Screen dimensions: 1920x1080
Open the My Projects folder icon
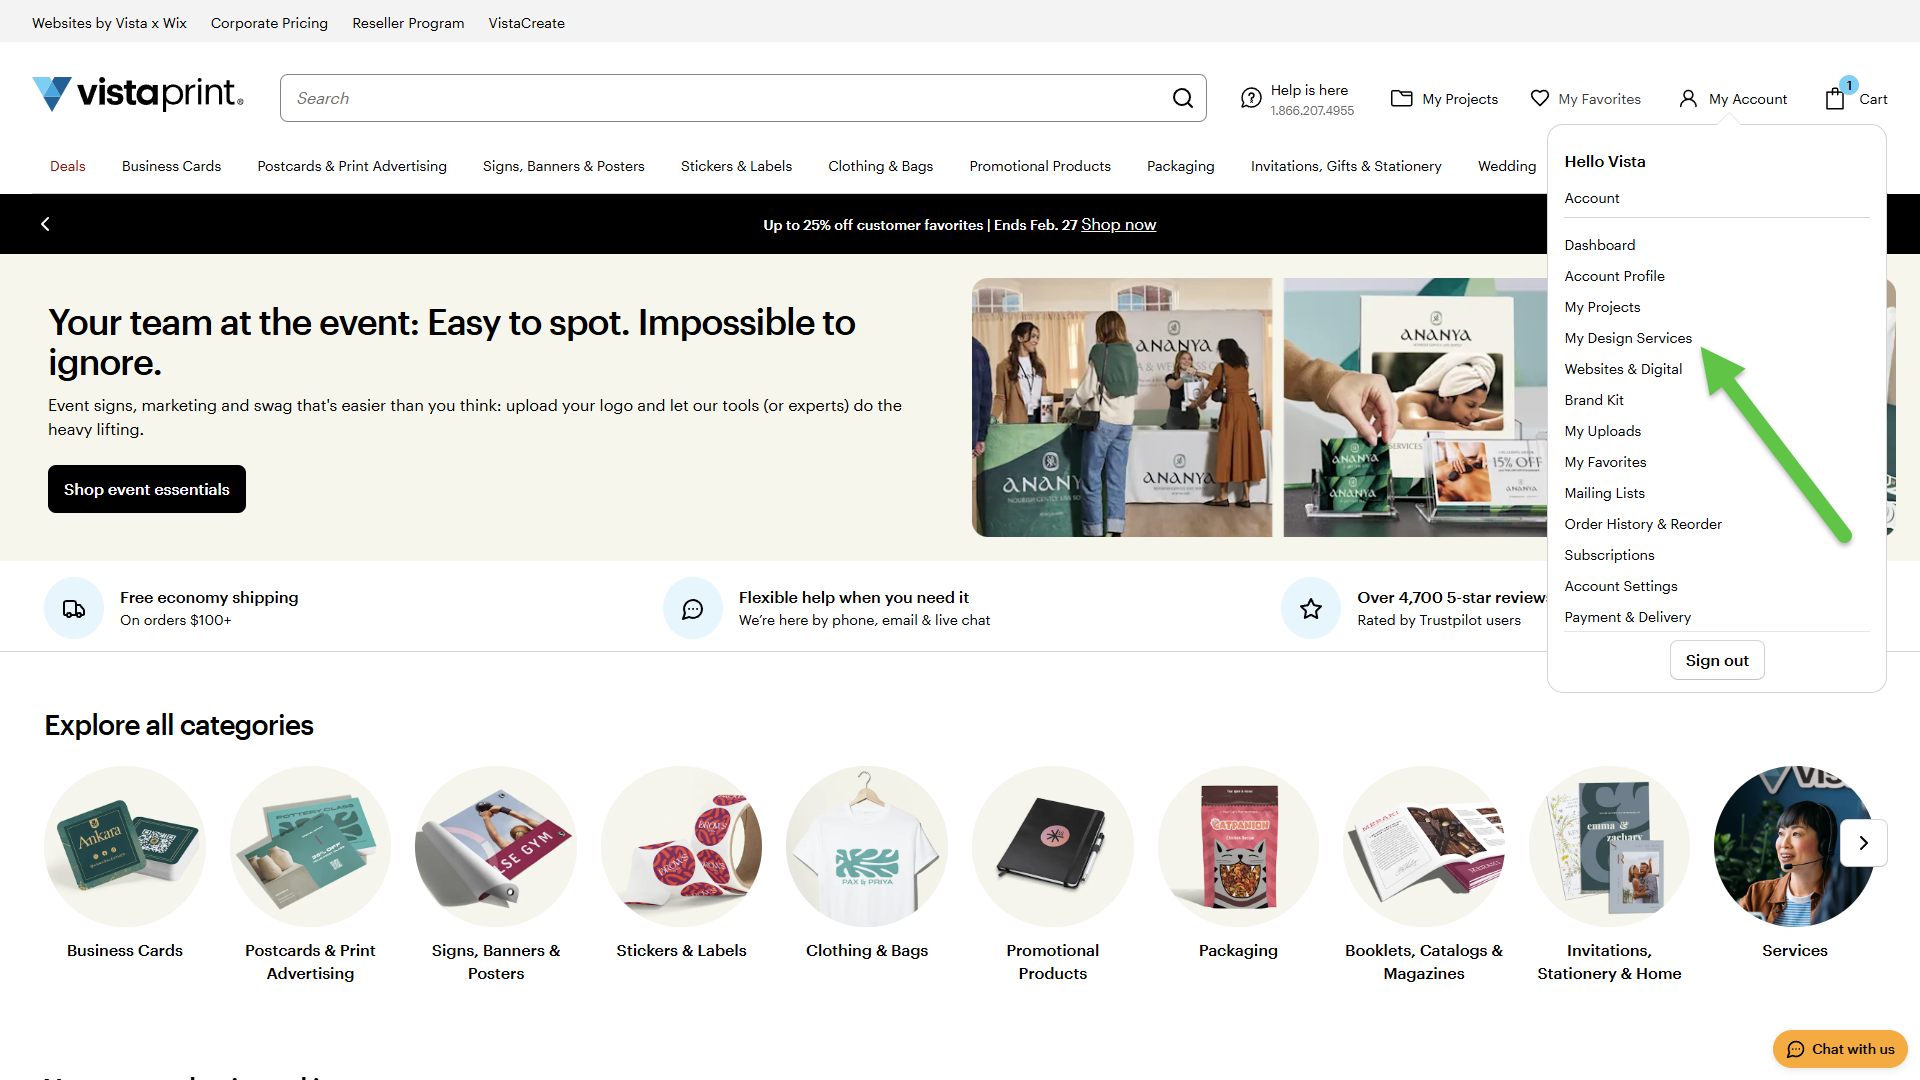click(1402, 98)
